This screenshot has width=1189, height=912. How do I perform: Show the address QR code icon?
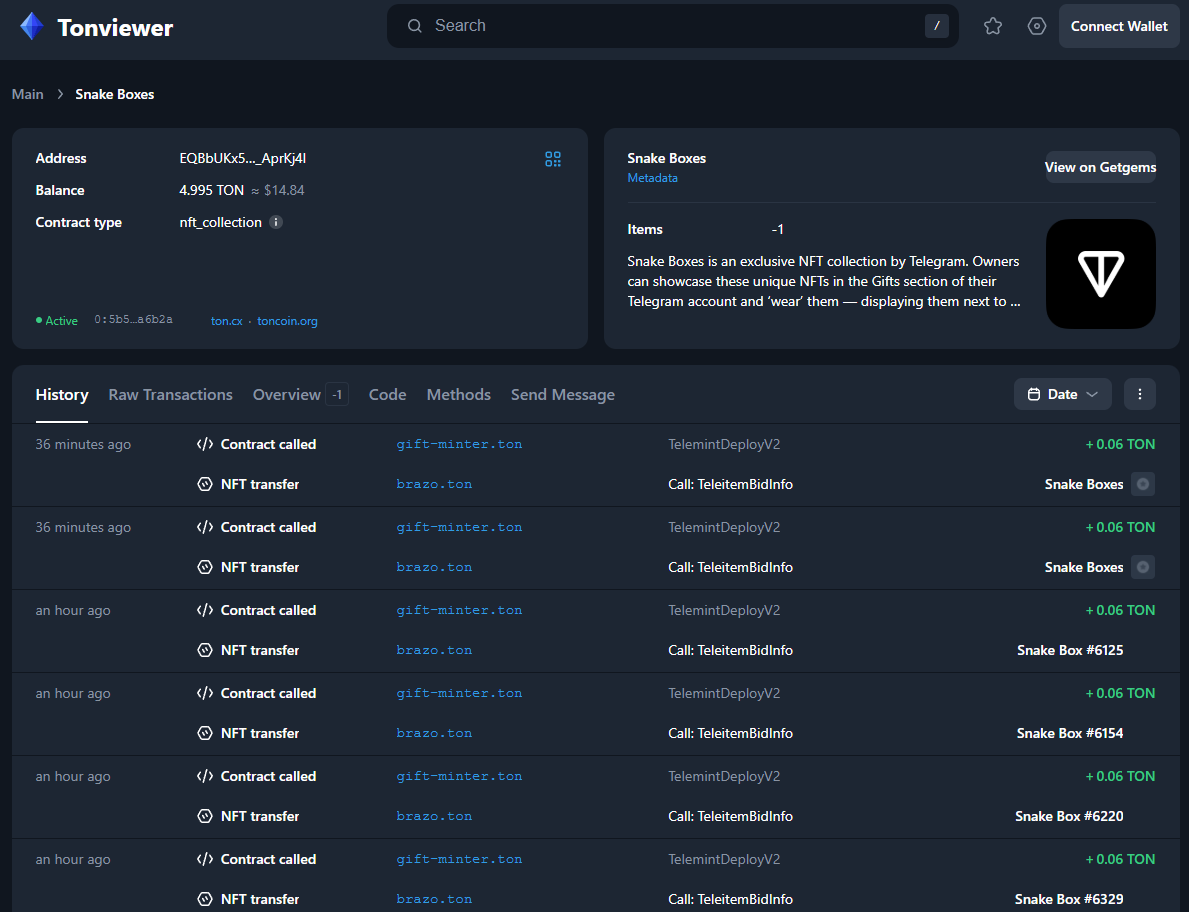553,159
